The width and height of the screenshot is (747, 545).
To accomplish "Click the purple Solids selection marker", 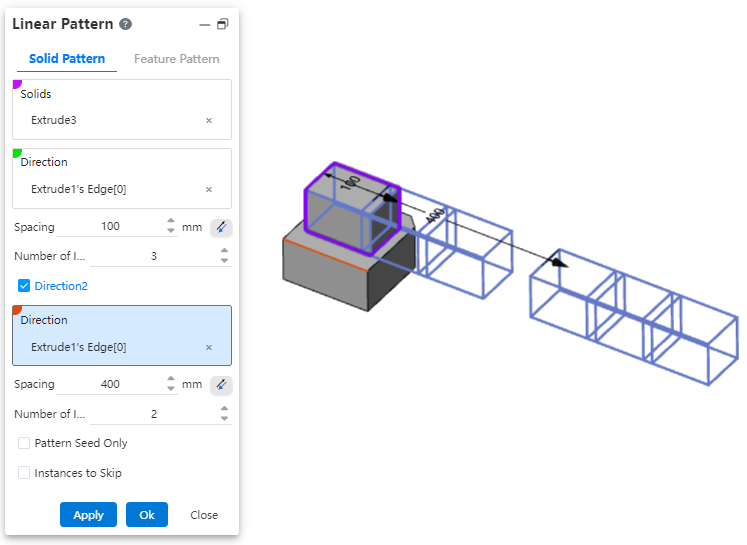I will point(17,84).
